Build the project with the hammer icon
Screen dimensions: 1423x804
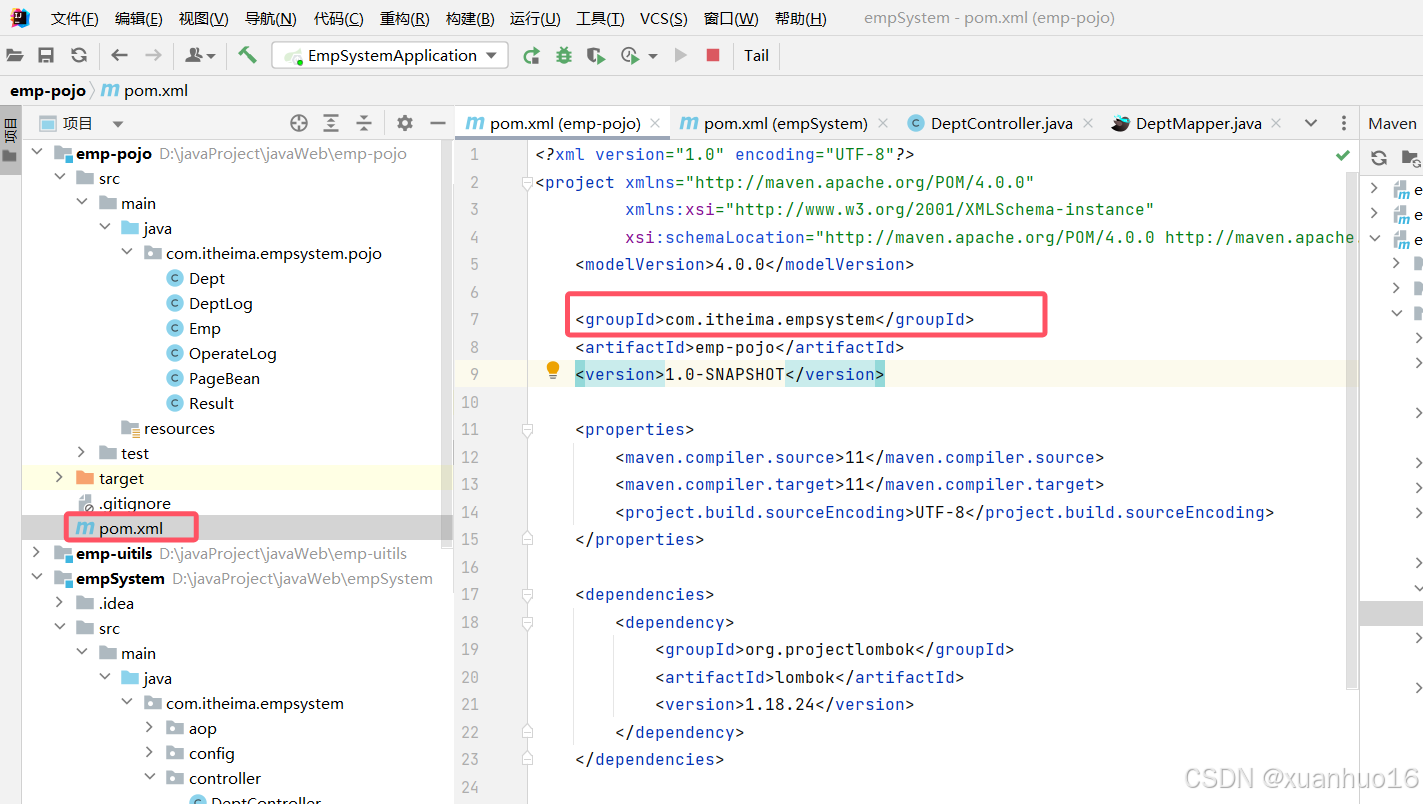247,55
